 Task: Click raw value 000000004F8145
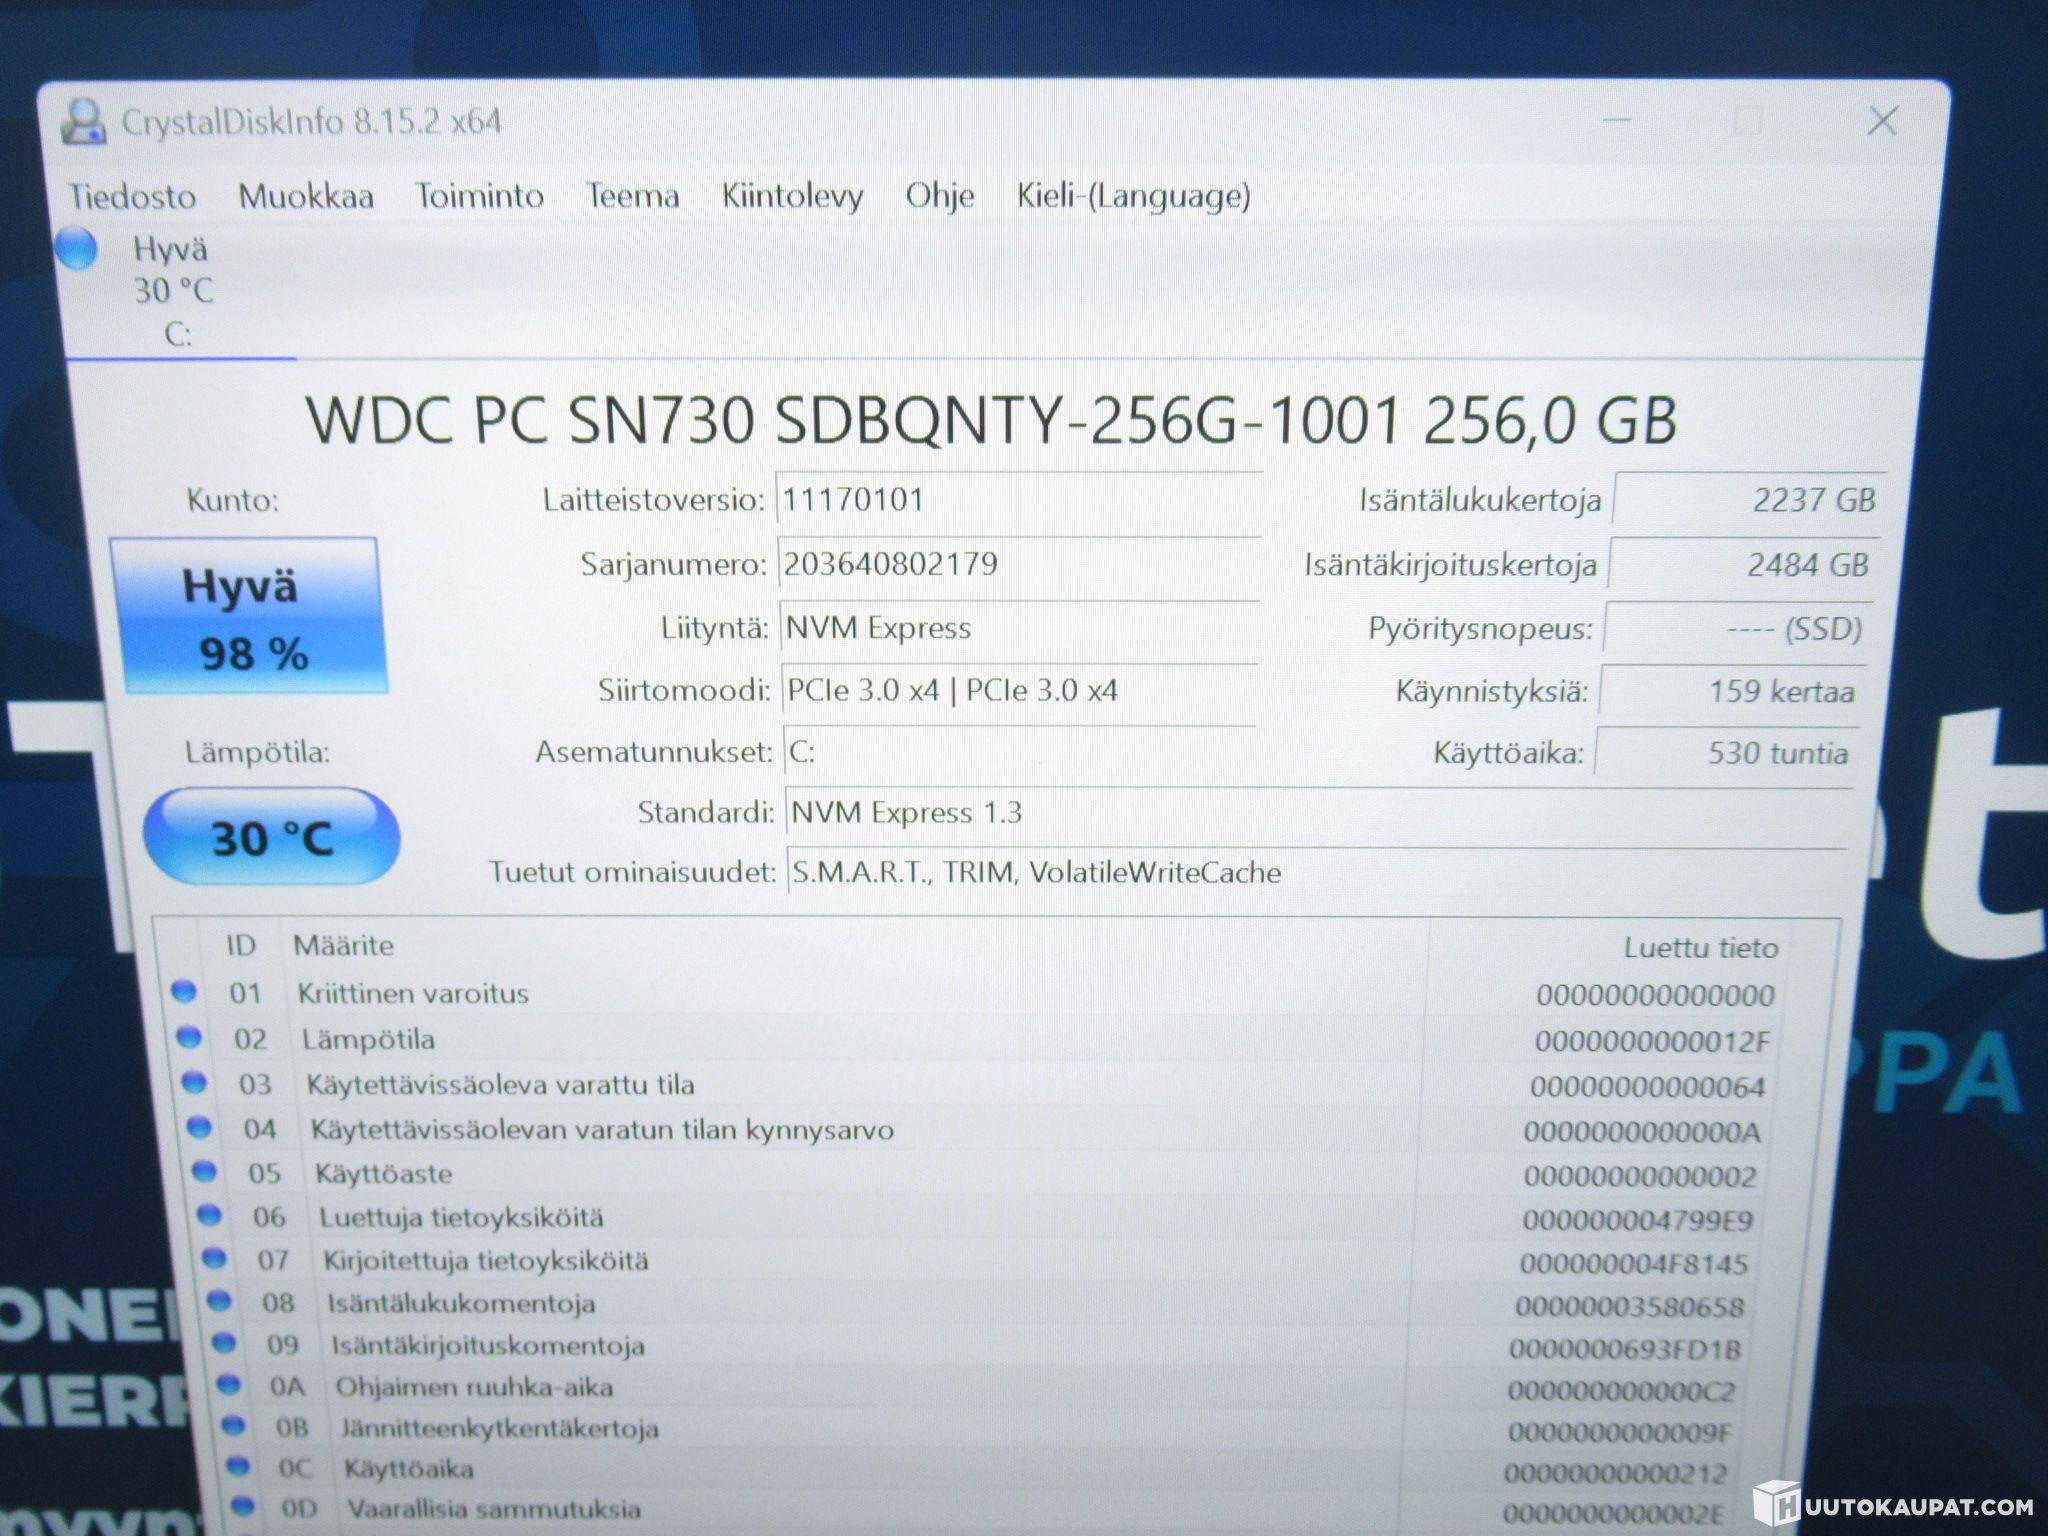pyautogui.click(x=1633, y=1263)
